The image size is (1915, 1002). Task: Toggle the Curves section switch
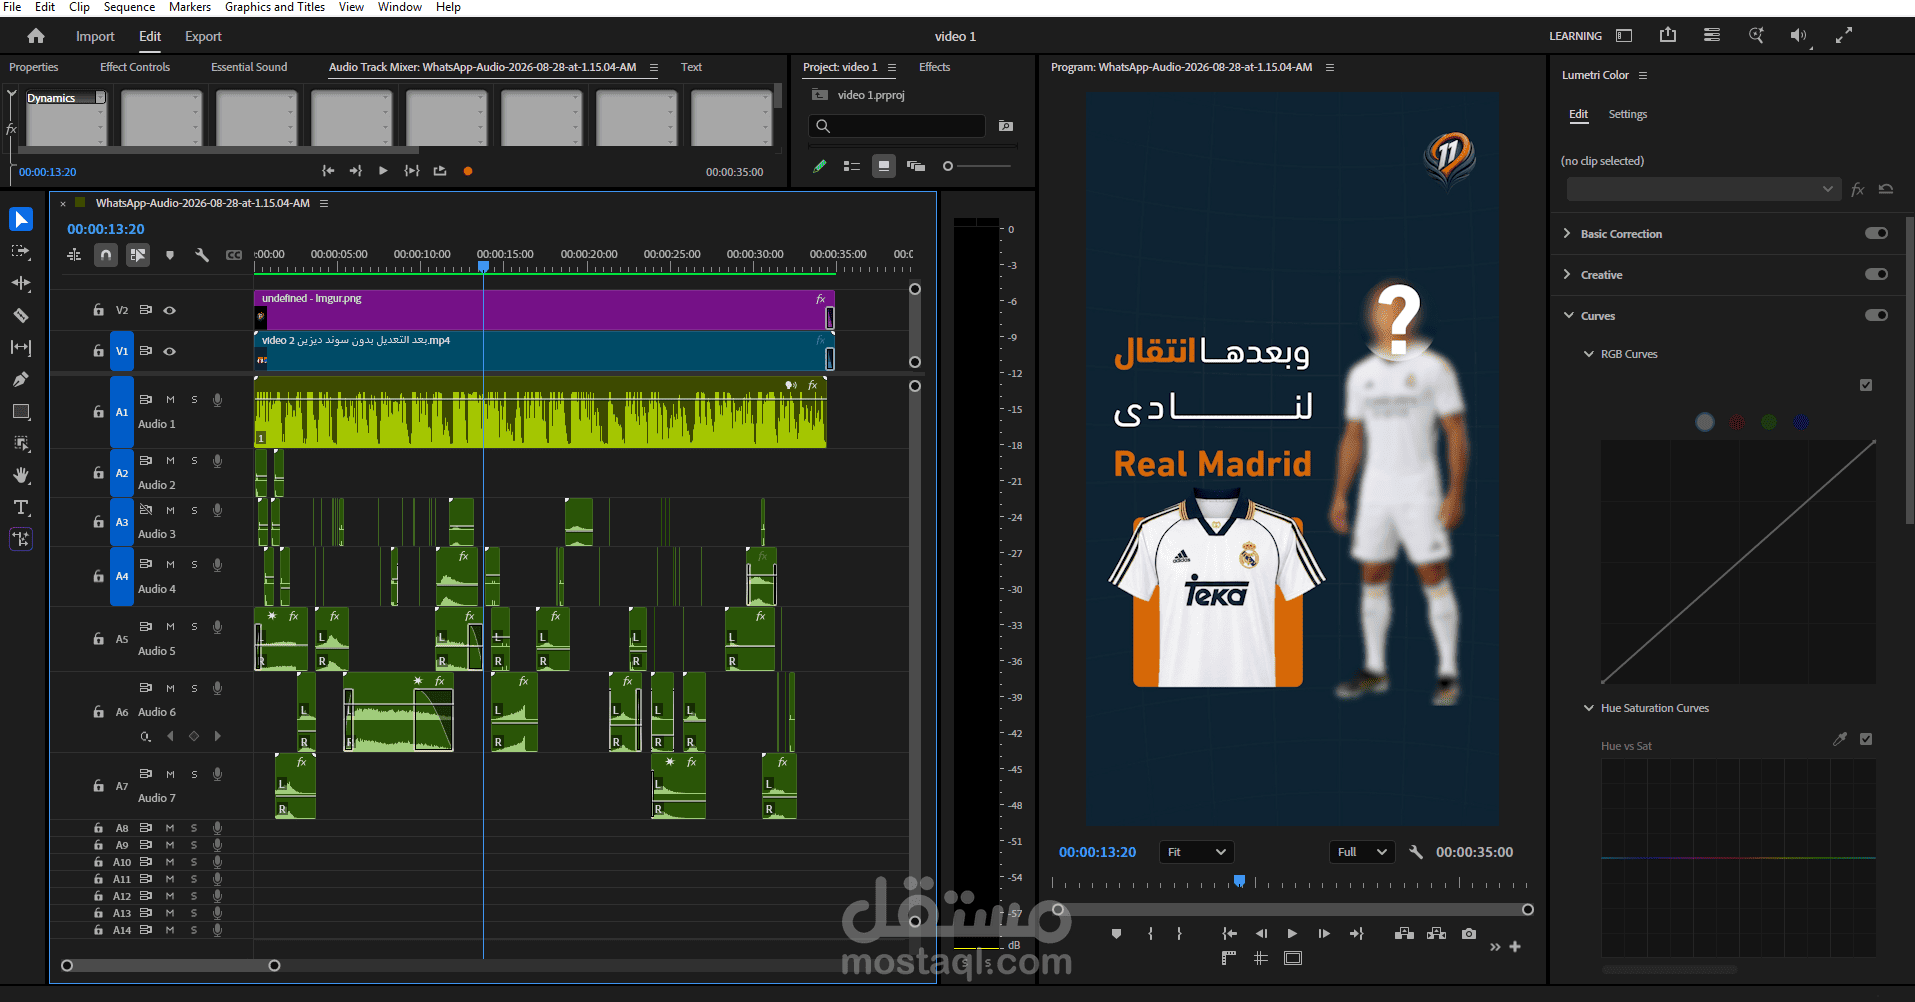pos(1876,315)
